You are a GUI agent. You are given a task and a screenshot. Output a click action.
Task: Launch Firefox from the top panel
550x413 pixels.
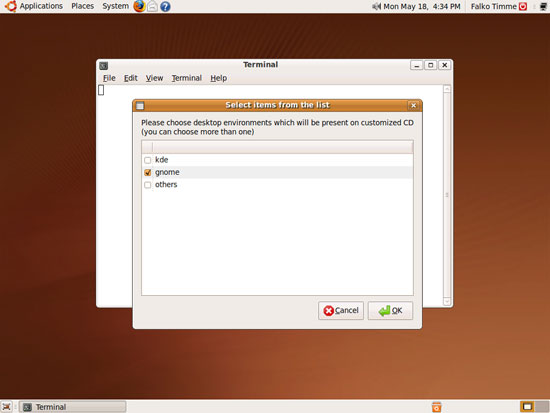pyautogui.click(x=139, y=6)
